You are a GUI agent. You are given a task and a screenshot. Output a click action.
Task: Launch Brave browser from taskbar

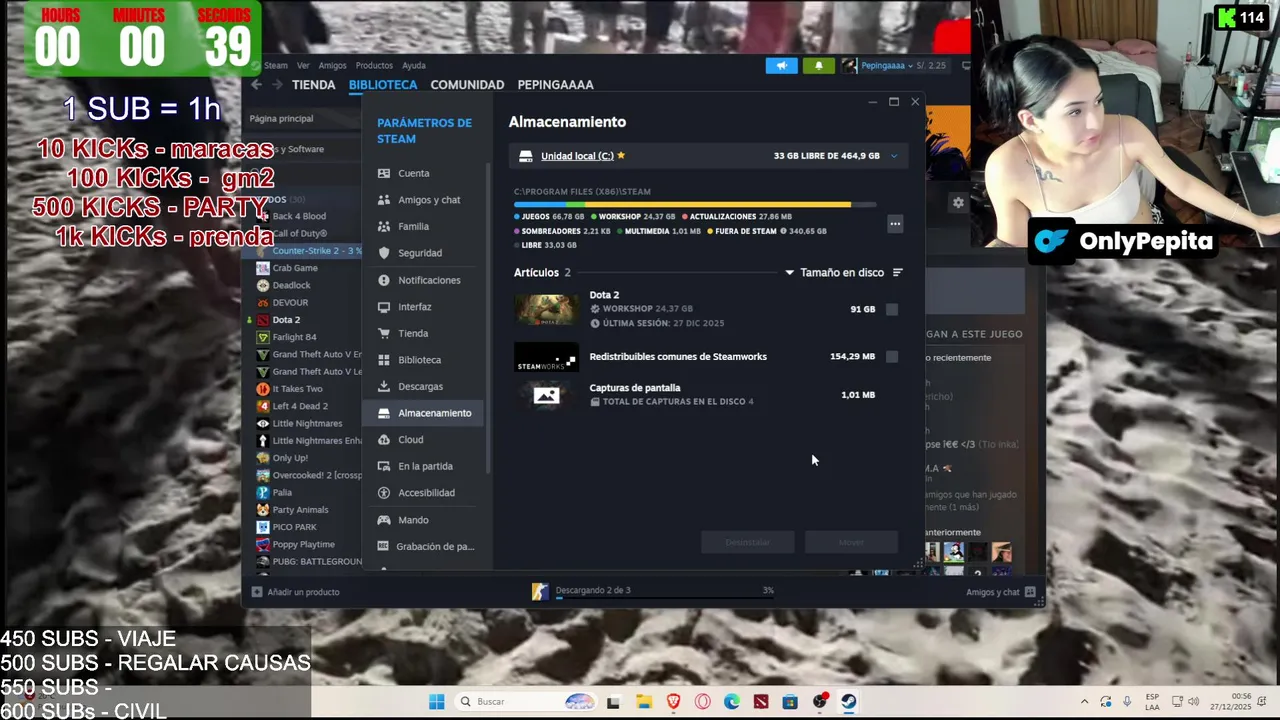coord(673,702)
